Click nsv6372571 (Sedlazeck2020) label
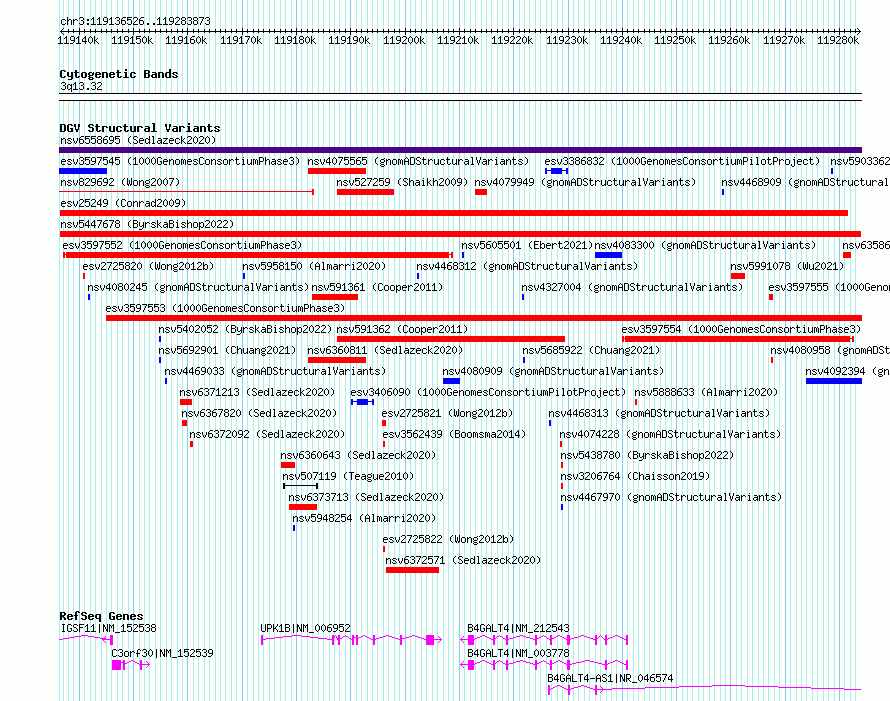The height and width of the screenshot is (701, 890). pyautogui.click(x=463, y=560)
